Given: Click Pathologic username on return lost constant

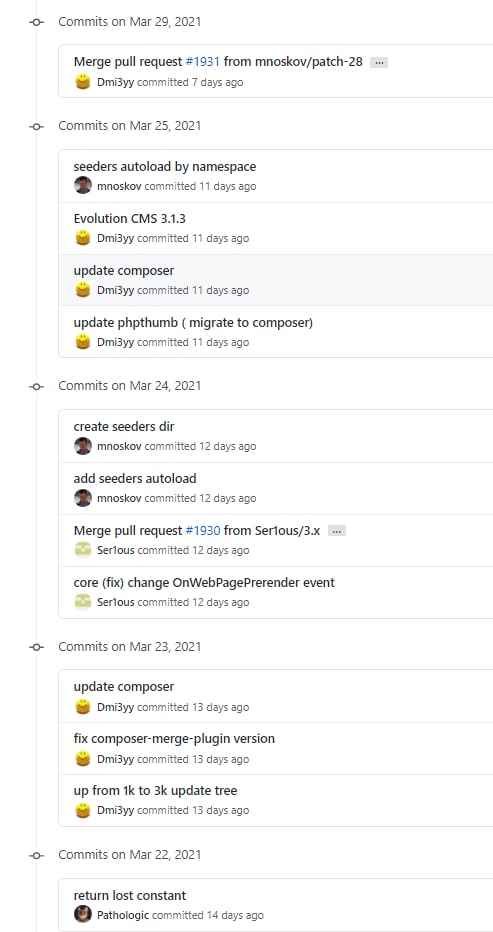Looking at the screenshot, I should 123,915.
